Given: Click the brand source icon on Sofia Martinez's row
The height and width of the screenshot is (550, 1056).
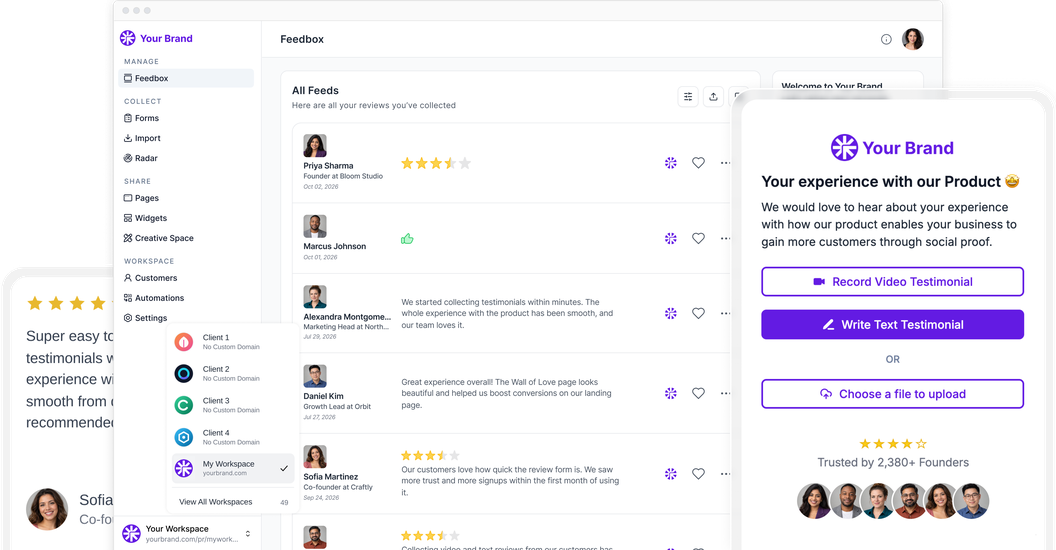Looking at the screenshot, I should click(671, 474).
